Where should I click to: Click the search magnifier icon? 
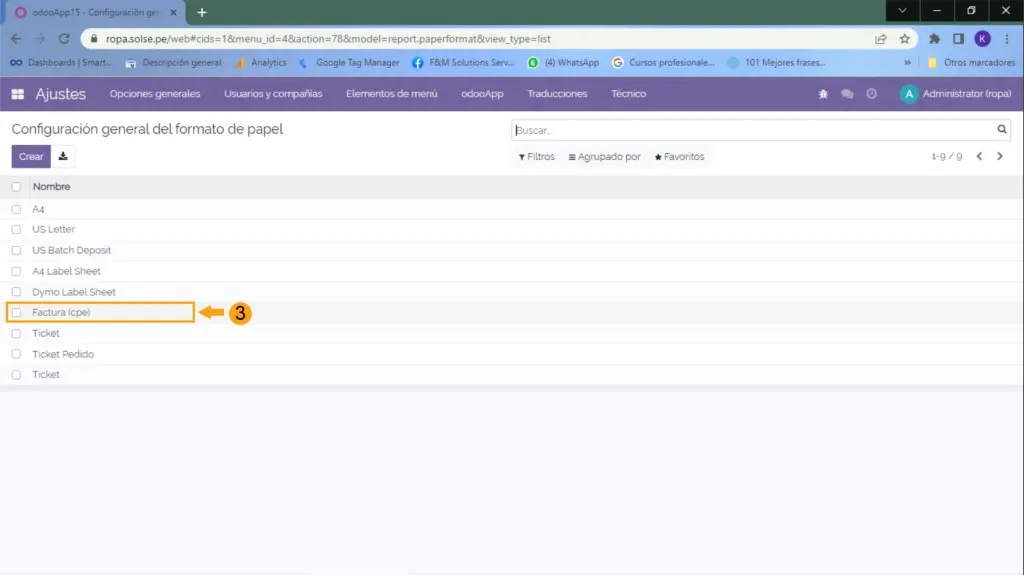tap(1001, 130)
